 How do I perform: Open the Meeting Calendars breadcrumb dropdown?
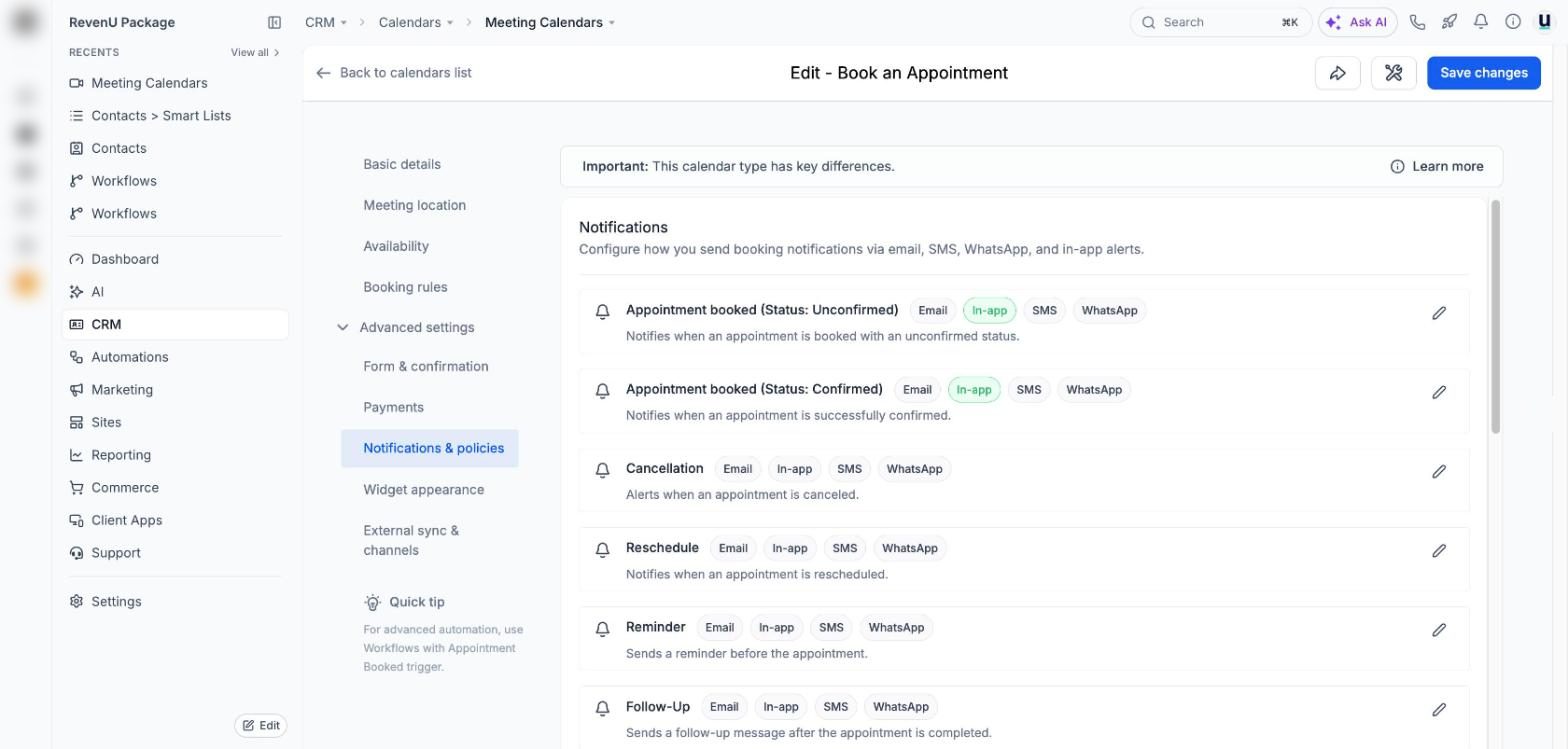(550, 22)
